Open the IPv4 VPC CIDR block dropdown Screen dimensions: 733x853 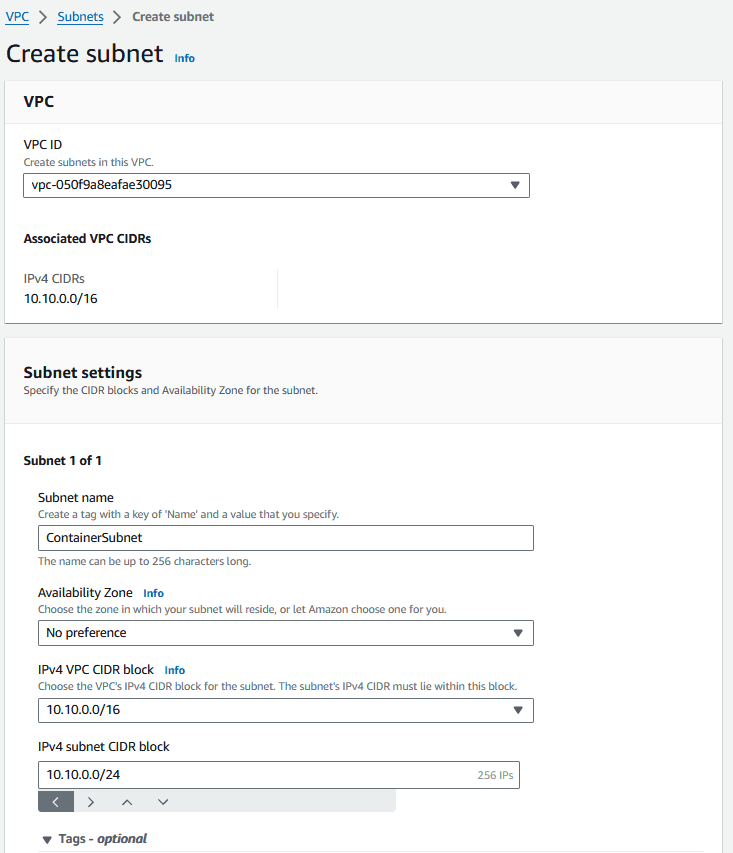pos(286,710)
